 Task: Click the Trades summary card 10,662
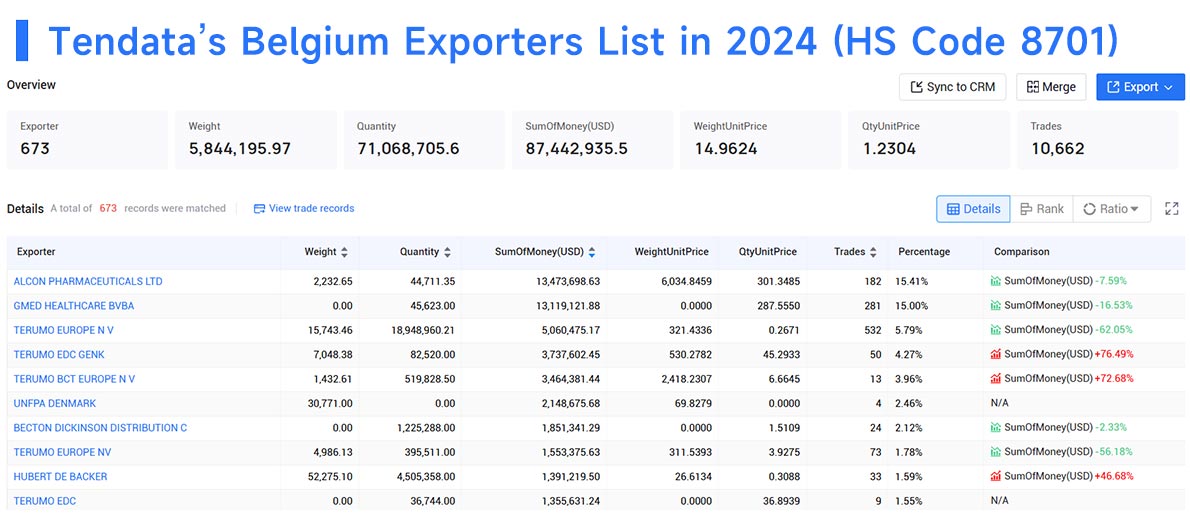coord(1098,140)
